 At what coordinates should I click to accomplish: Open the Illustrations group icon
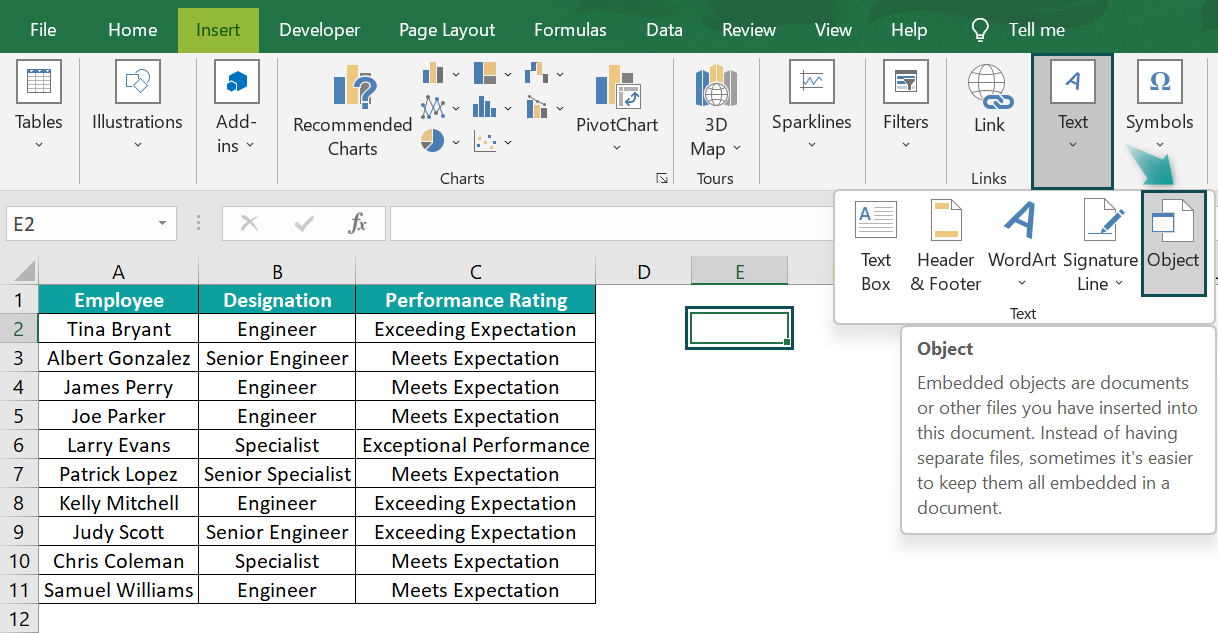138,82
